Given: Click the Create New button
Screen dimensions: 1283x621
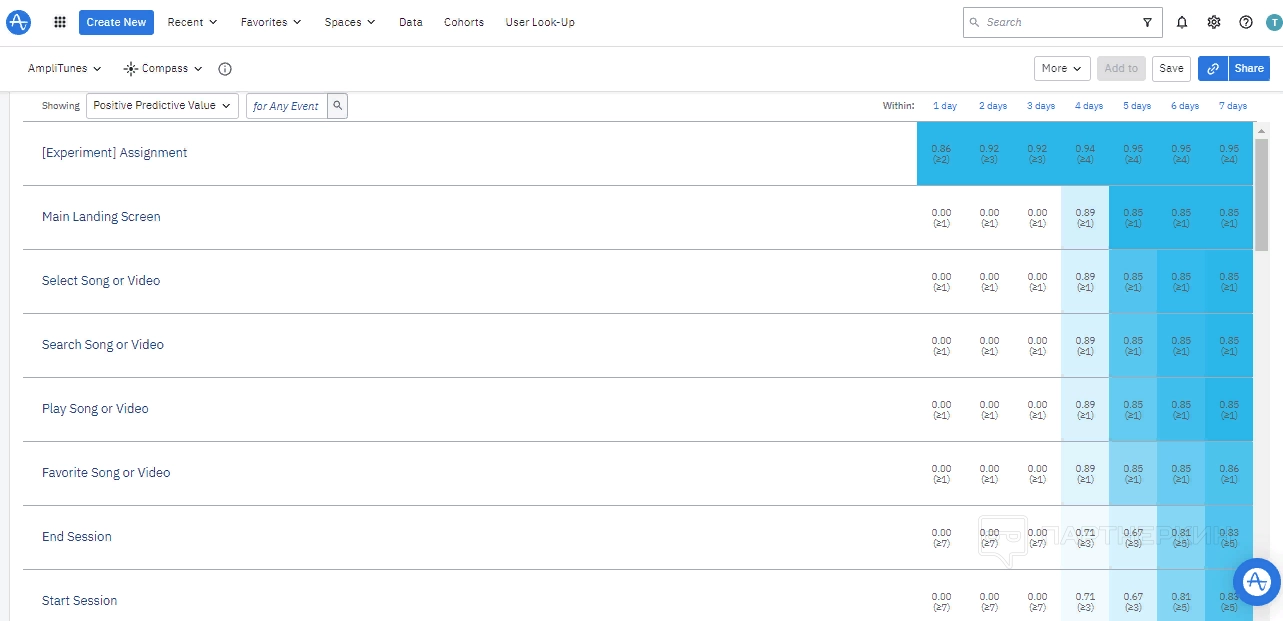Looking at the screenshot, I should point(116,22).
